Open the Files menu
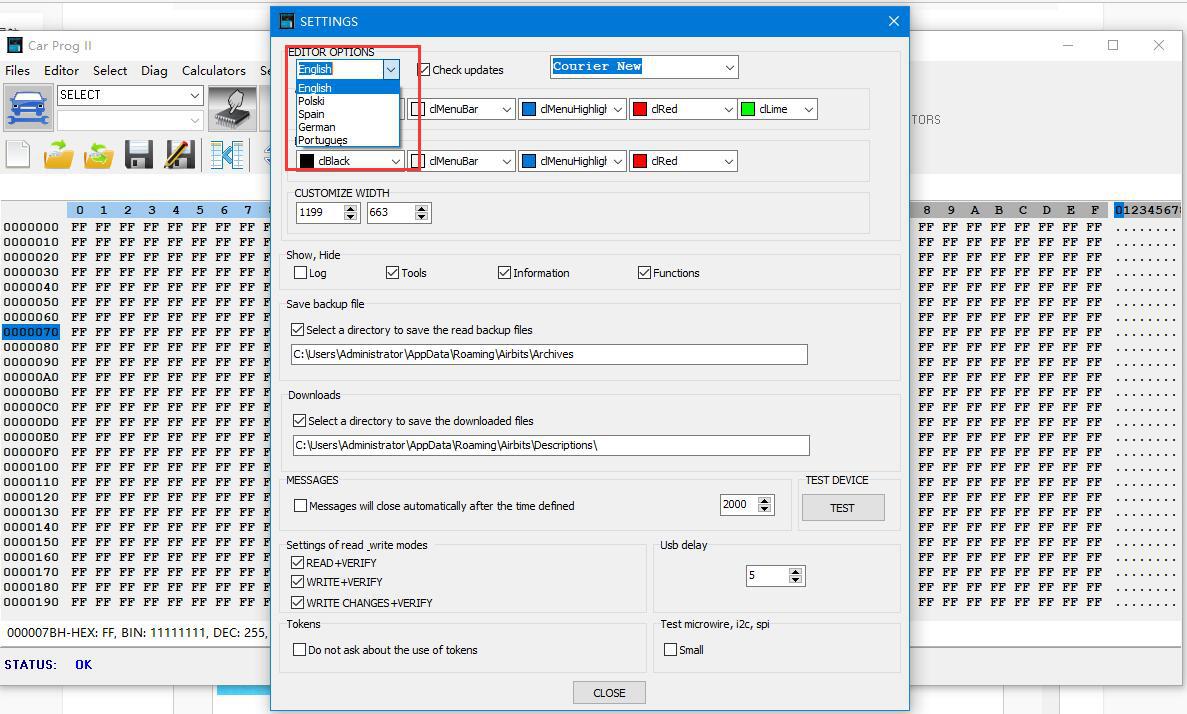The height and width of the screenshot is (714, 1187). coord(17,70)
